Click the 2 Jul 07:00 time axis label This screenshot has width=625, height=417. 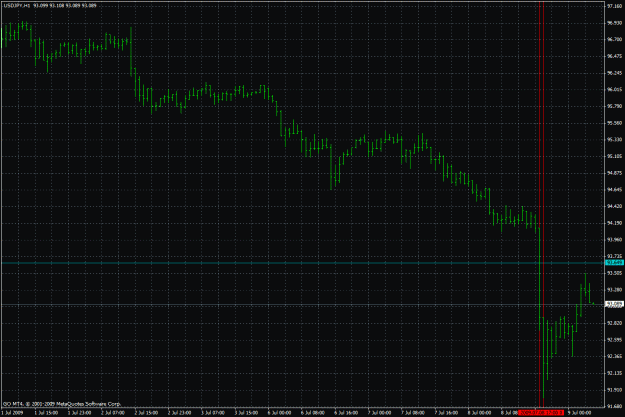[113, 413]
